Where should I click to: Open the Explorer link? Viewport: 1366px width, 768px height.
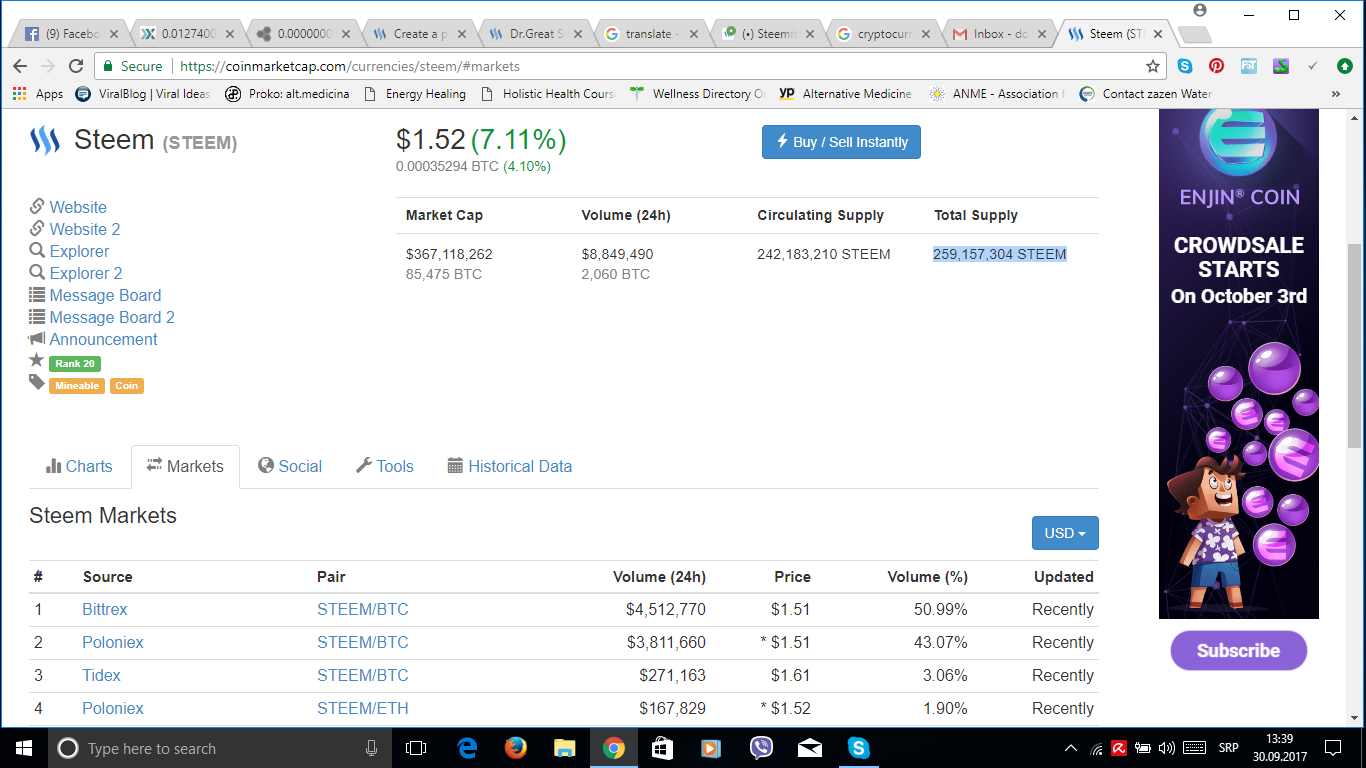tap(79, 251)
